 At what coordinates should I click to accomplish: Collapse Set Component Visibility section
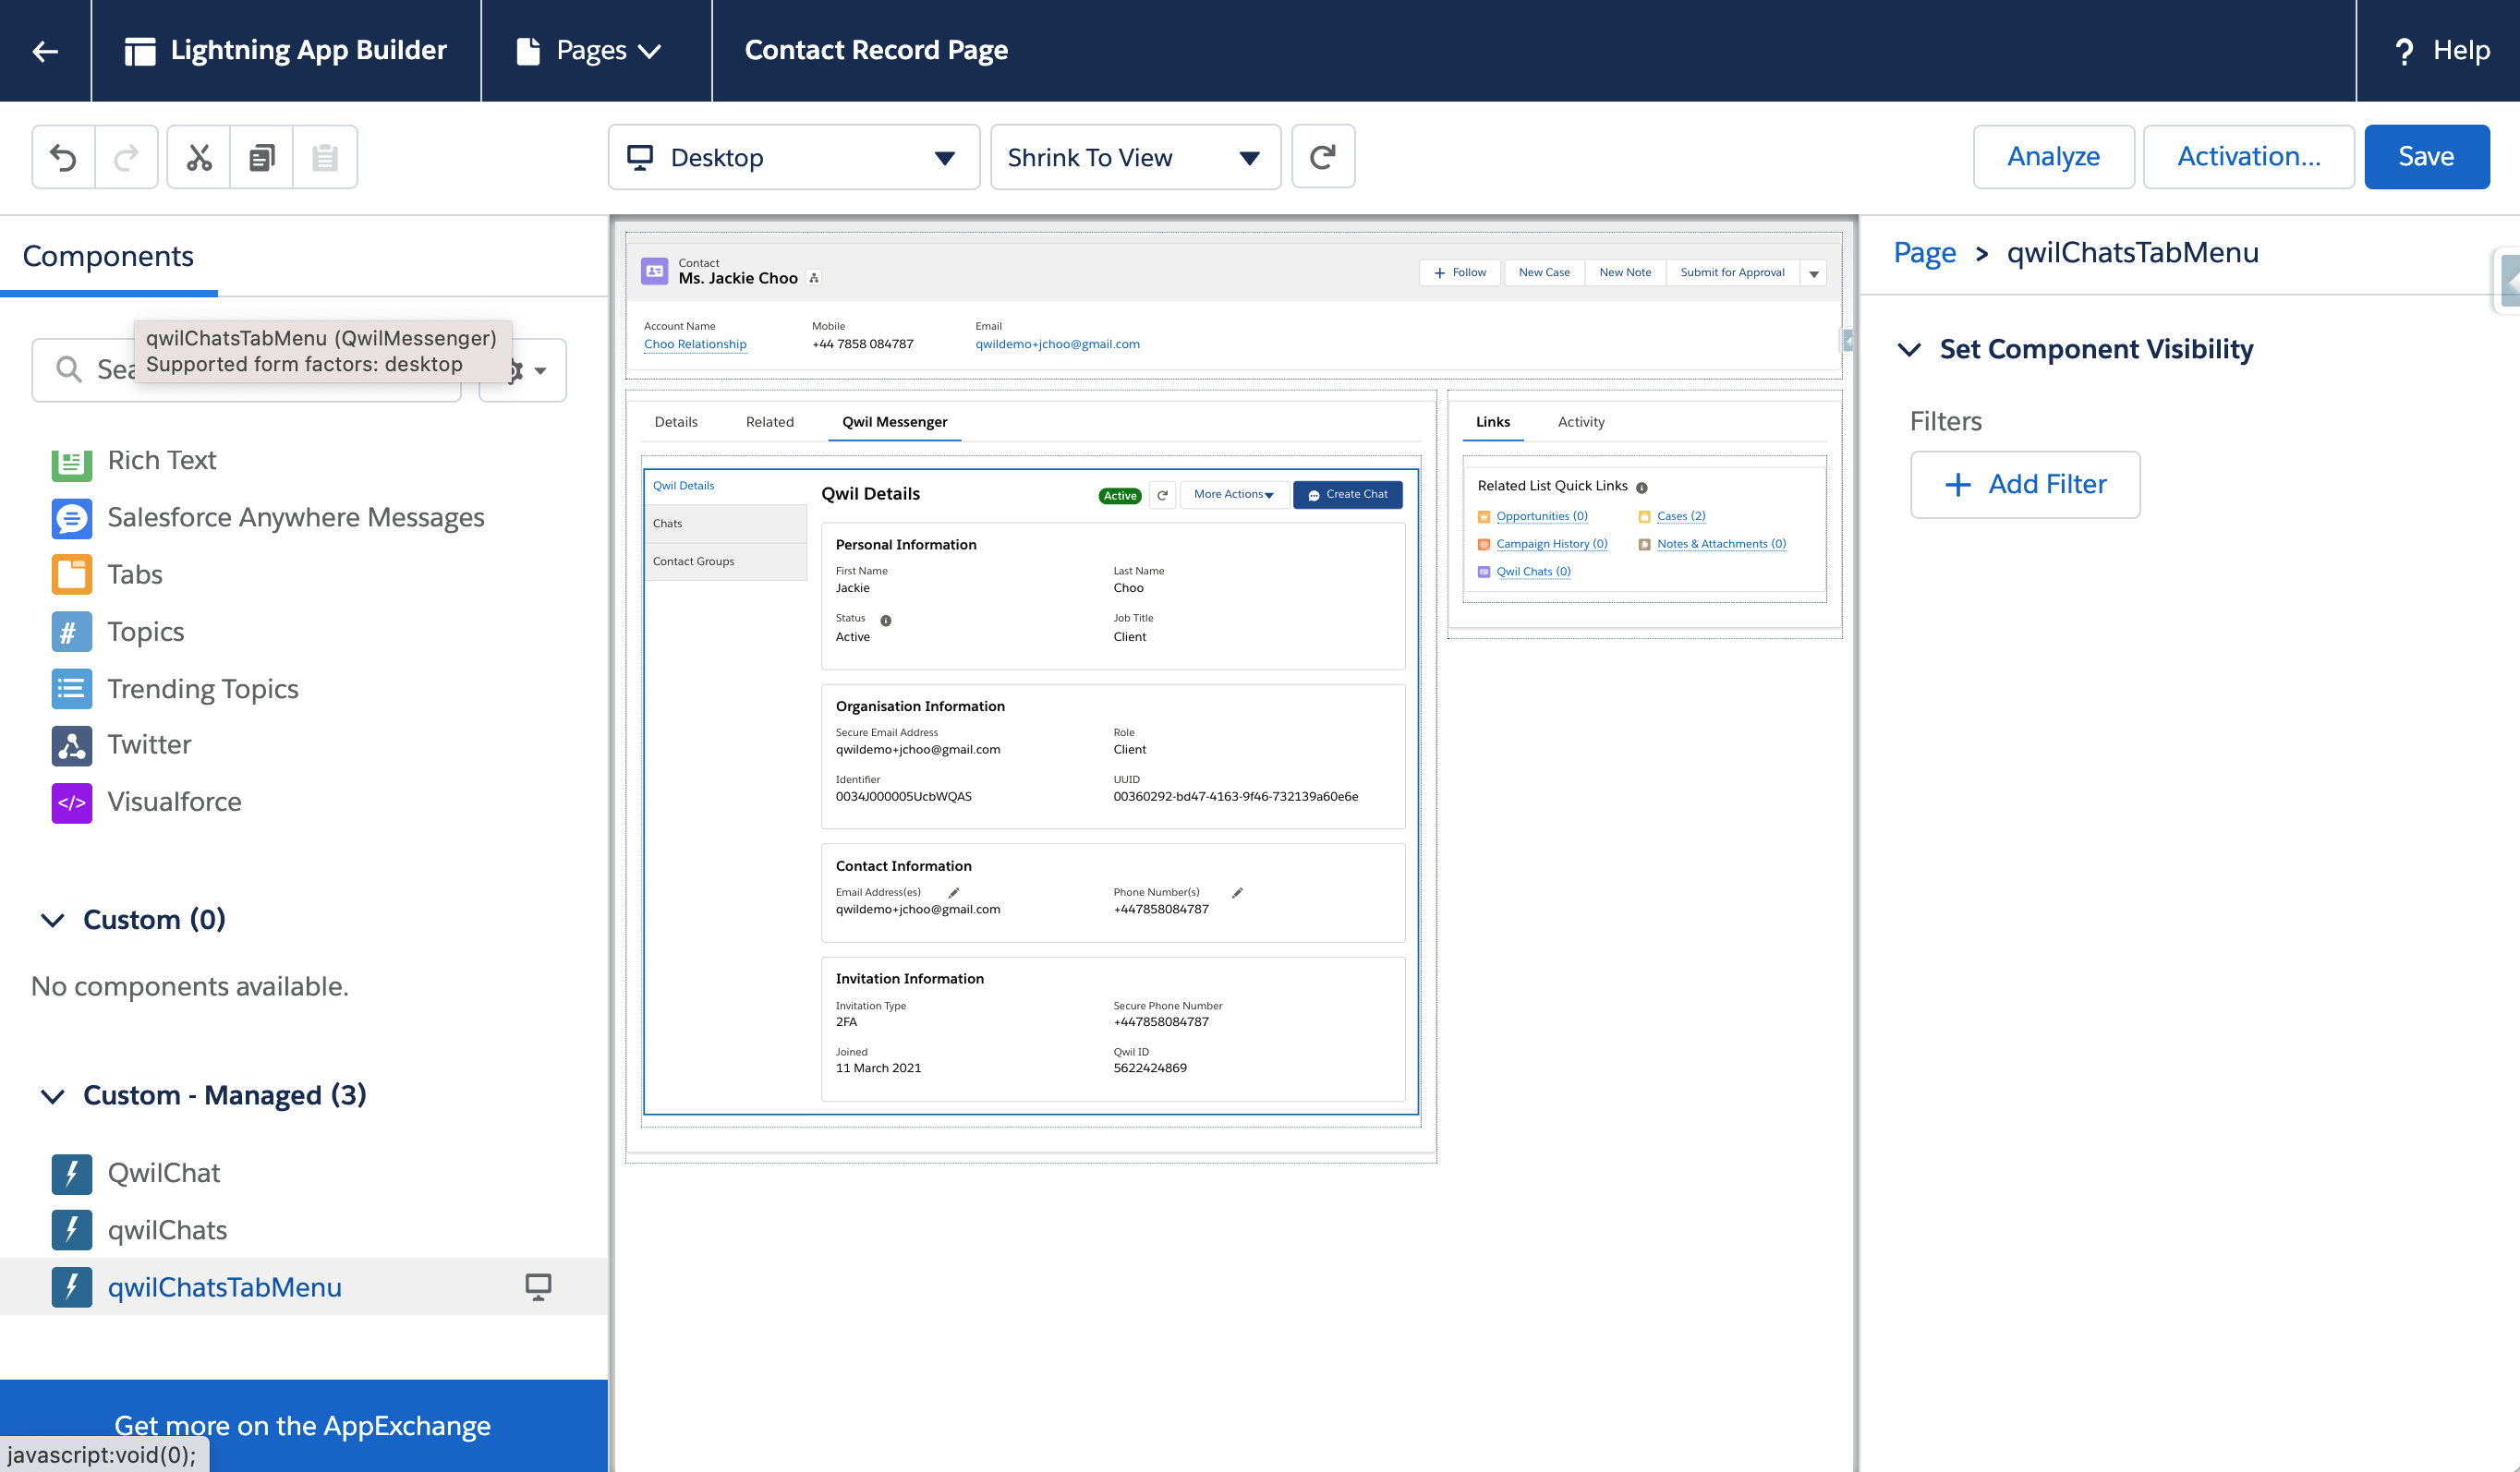[1909, 350]
